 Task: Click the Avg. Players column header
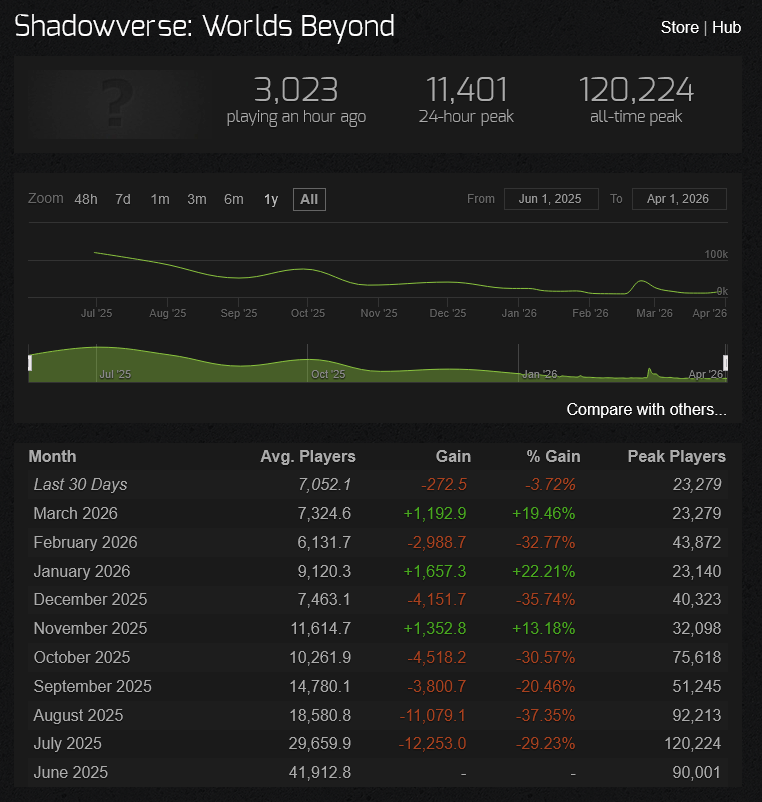click(308, 456)
